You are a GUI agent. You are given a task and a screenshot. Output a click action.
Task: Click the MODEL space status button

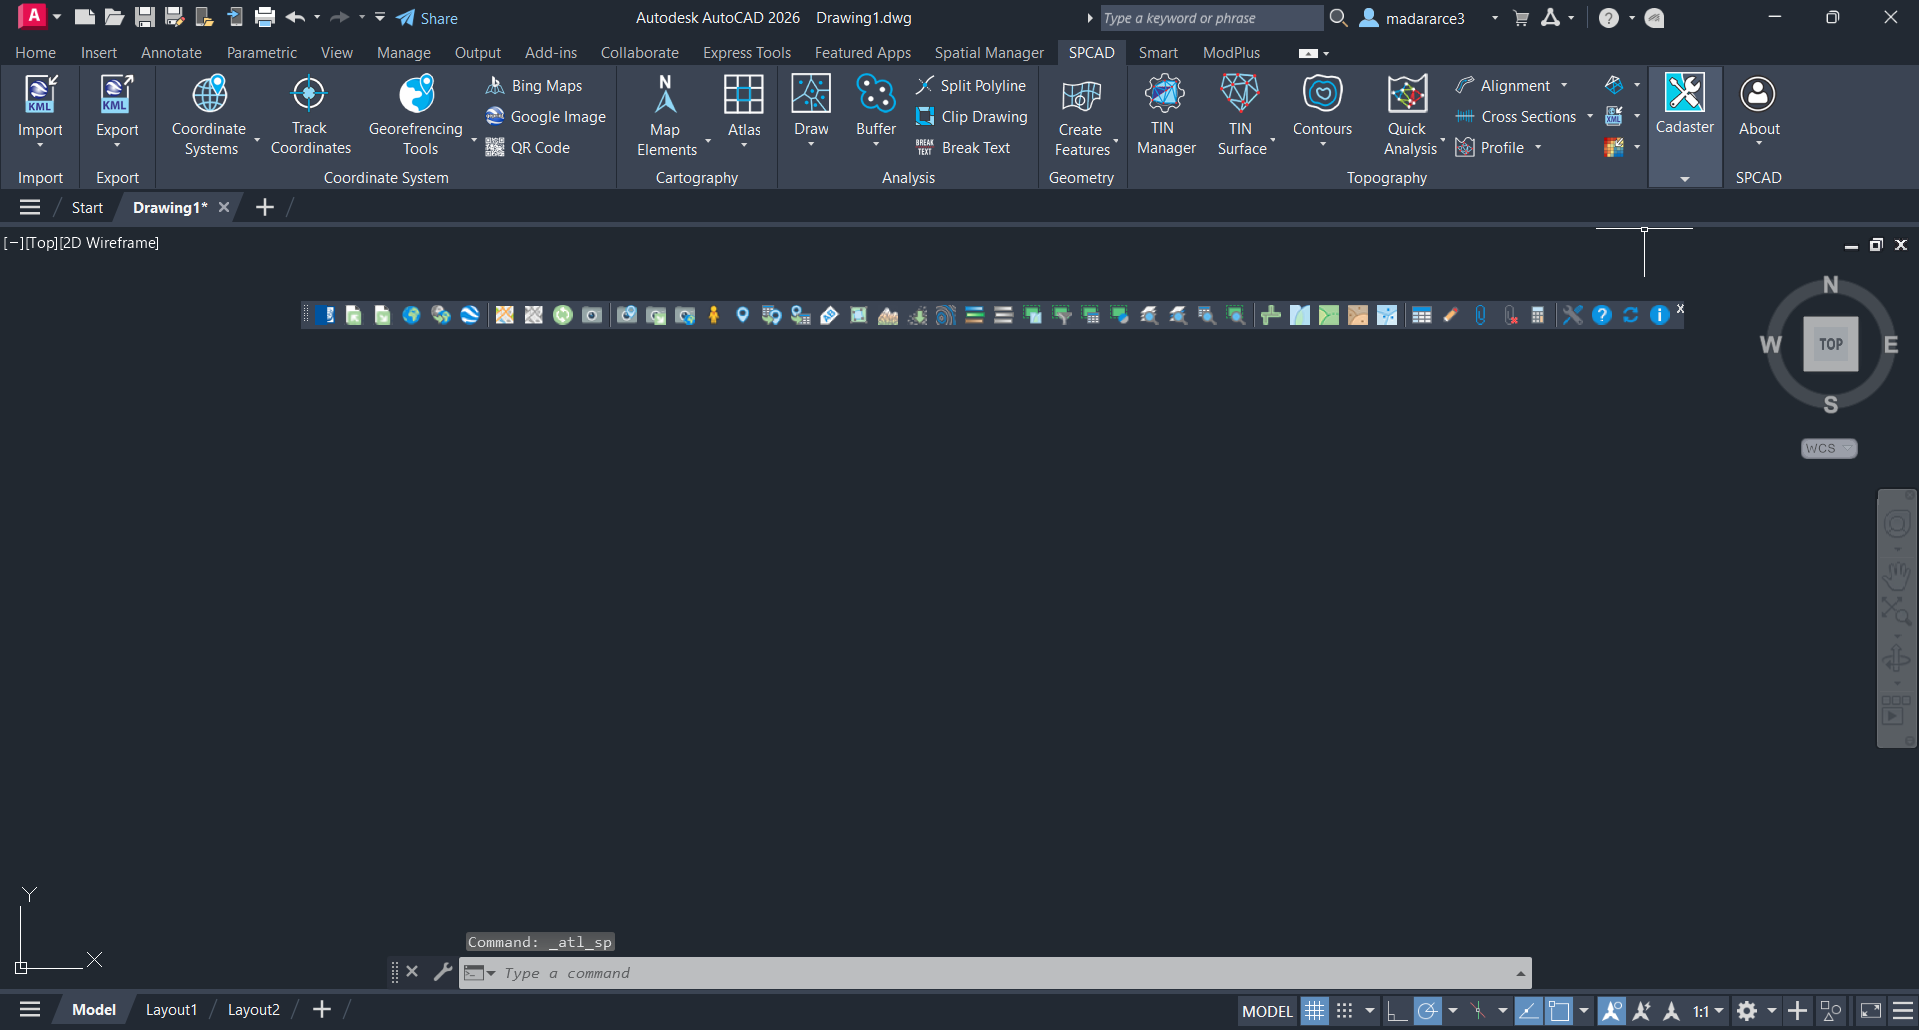point(1267,1011)
